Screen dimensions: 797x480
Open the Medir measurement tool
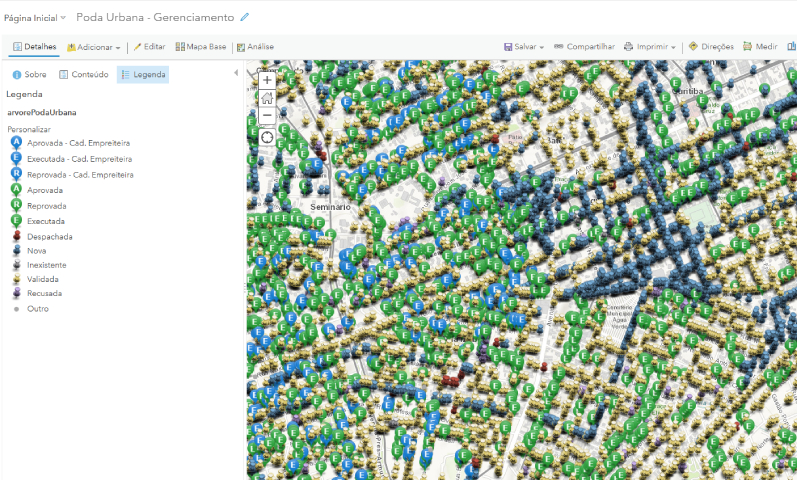(760, 47)
